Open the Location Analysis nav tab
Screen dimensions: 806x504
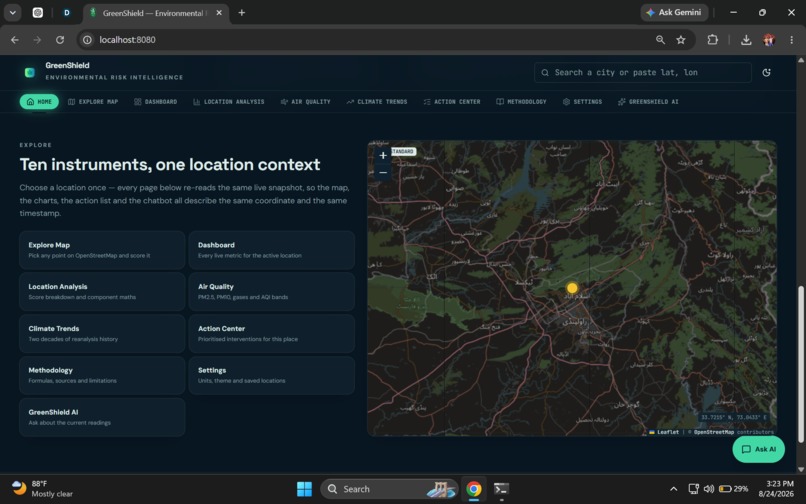click(229, 102)
